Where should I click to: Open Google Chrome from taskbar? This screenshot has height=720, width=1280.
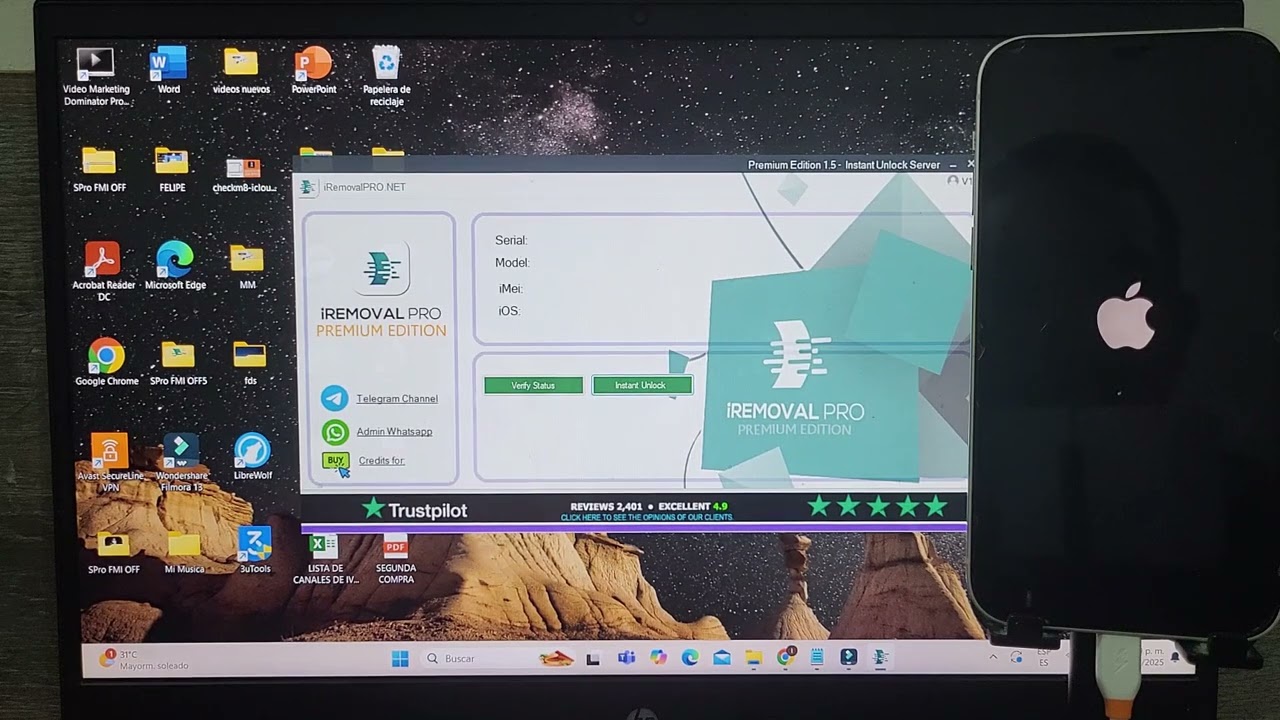click(x=786, y=657)
